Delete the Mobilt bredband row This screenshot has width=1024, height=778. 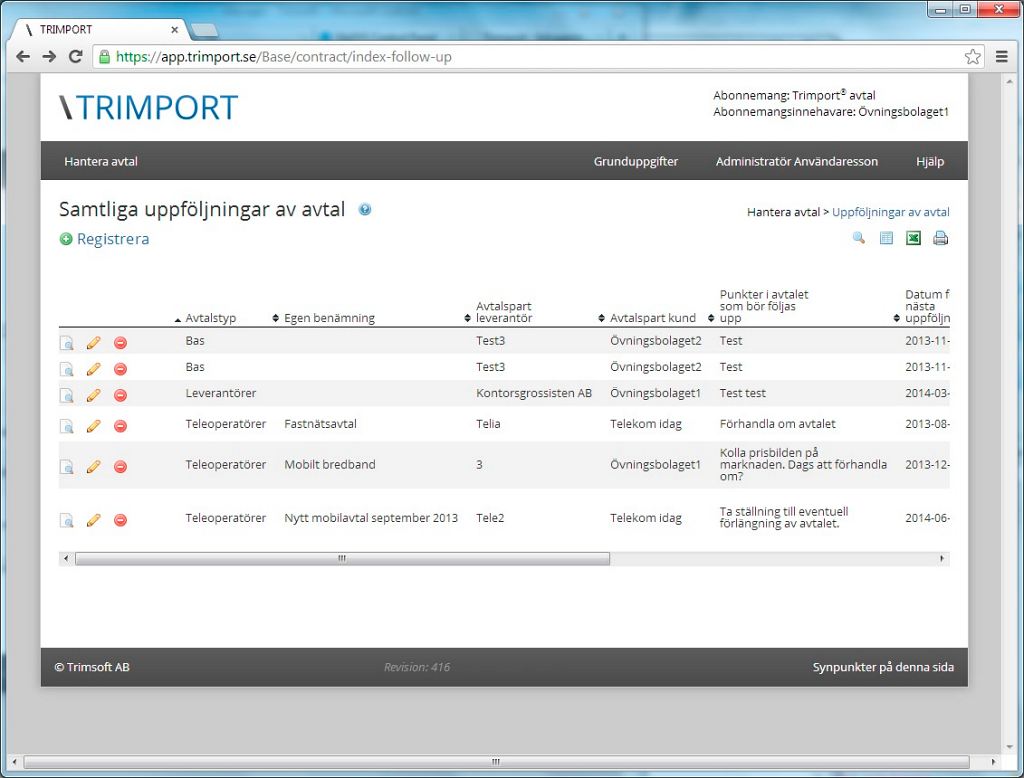click(x=120, y=466)
